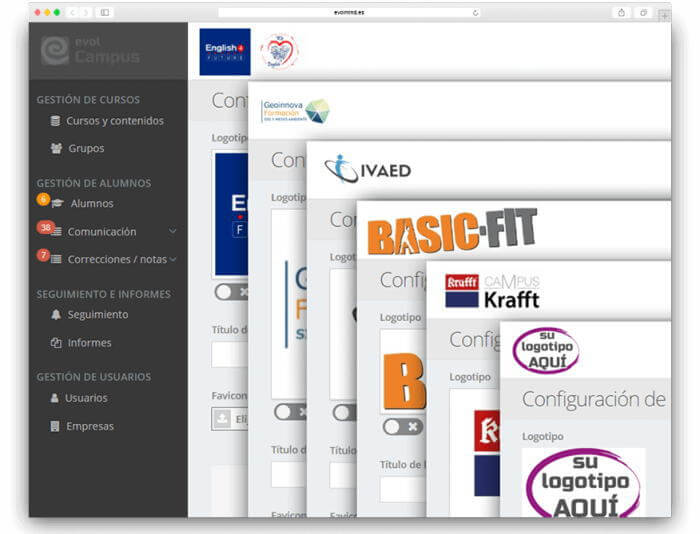The image size is (700, 534).
Task: Toggle the switch under the Geoinnova logo
Action: coord(291,412)
